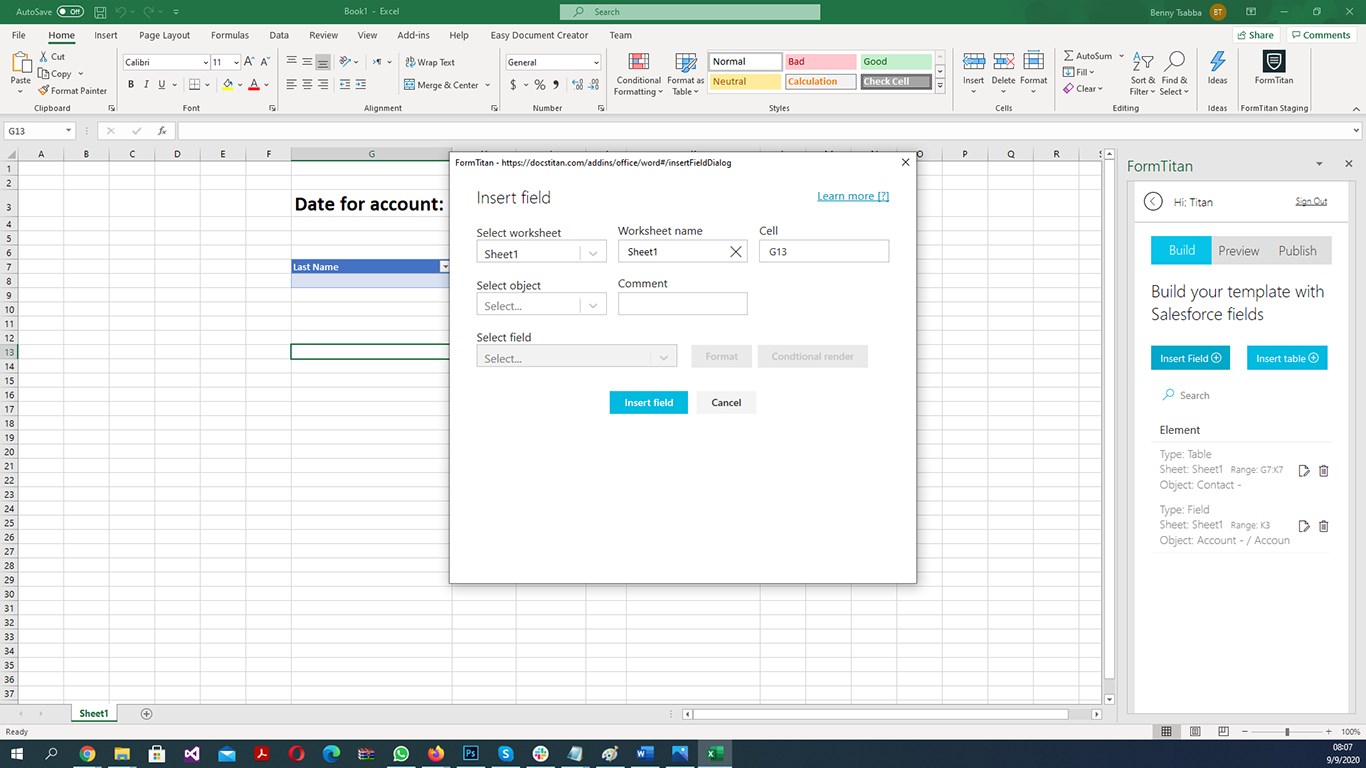Click the Cell input field showing G13

[823, 252]
